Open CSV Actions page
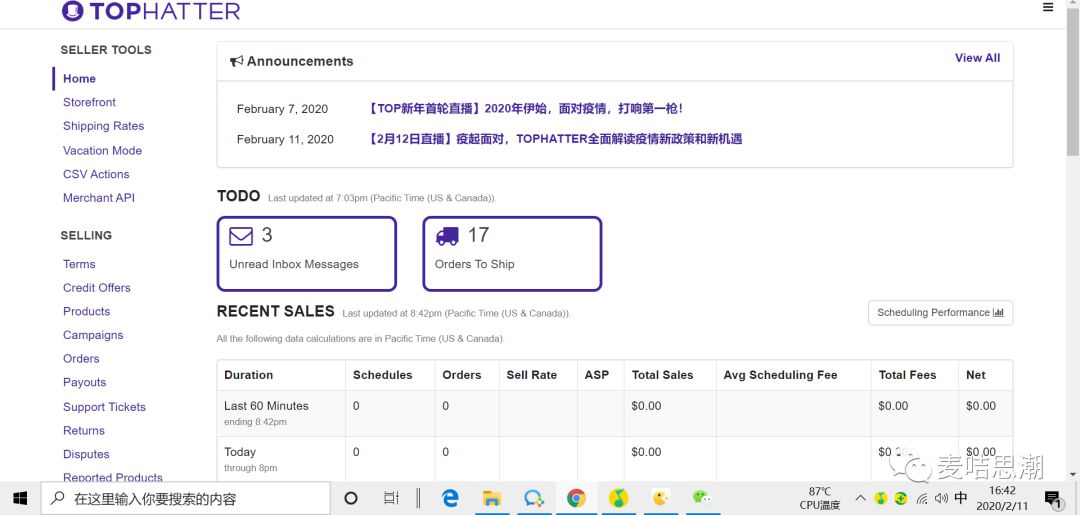 pyautogui.click(x=96, y=174)
